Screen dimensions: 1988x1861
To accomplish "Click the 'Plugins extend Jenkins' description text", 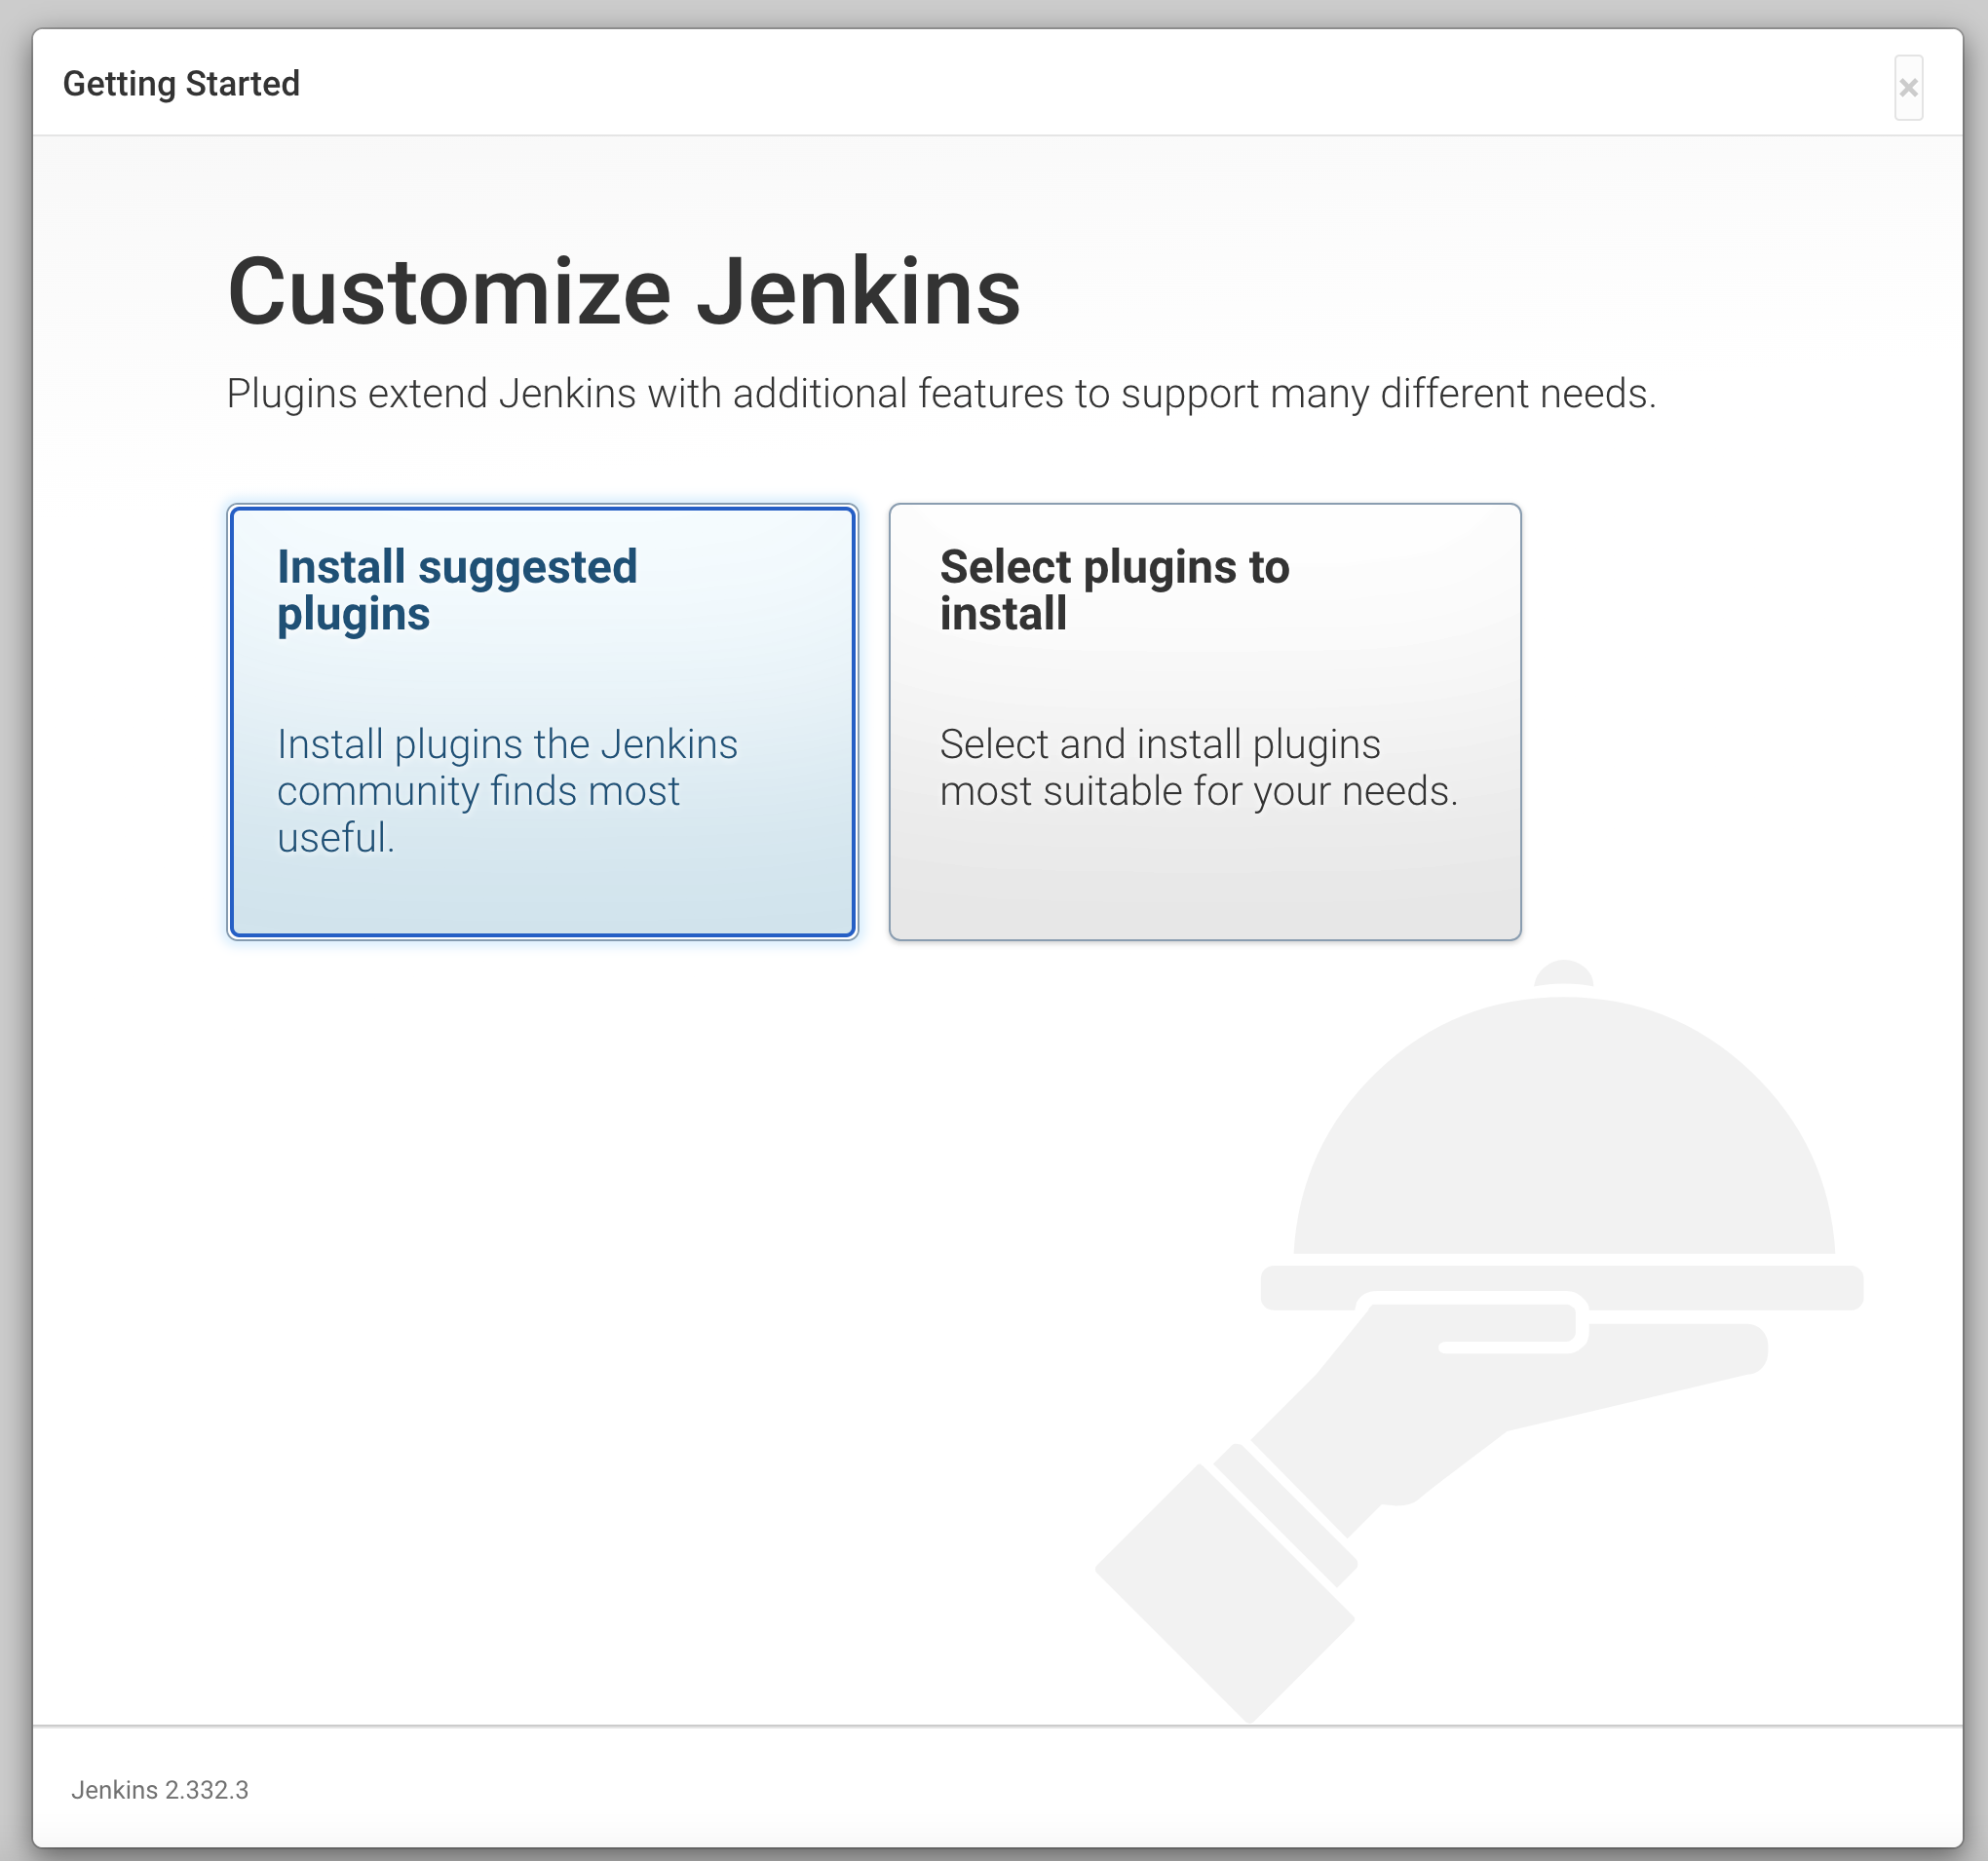I will pos(941,394).
